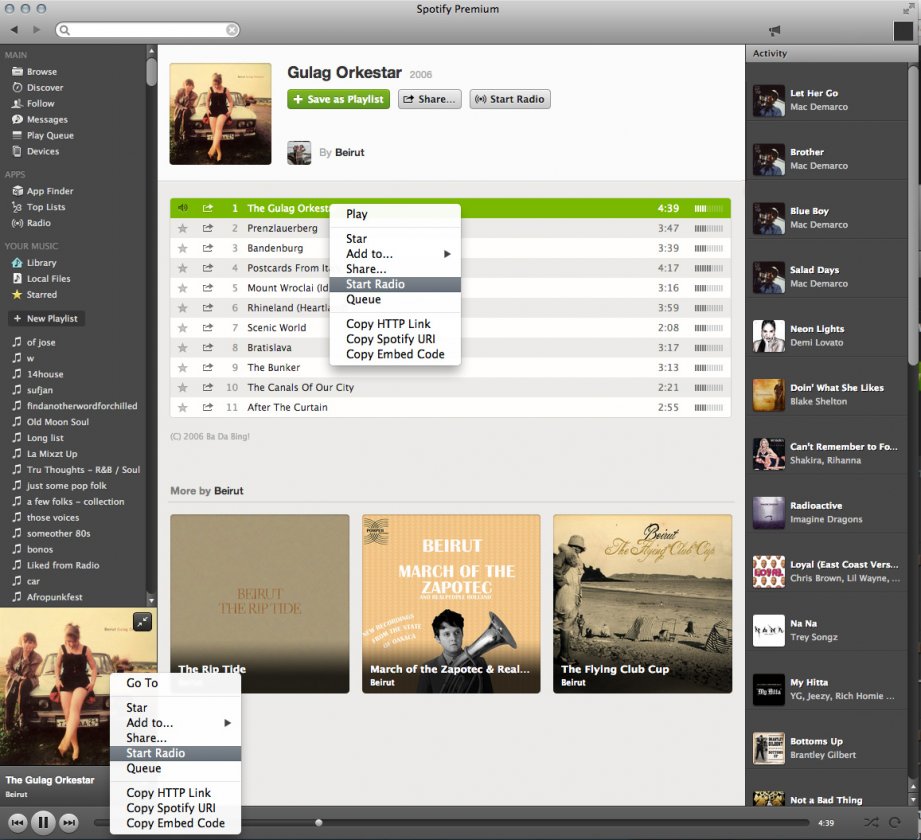Click share icon for Prenzlauerberg track
This screenshot has width=921, height=840.
point(207,228)
